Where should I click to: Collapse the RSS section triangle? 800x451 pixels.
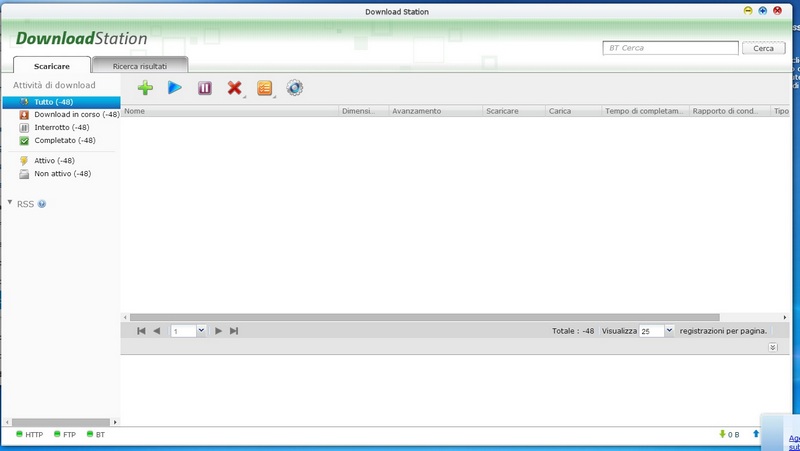click(x=10, y=203)
